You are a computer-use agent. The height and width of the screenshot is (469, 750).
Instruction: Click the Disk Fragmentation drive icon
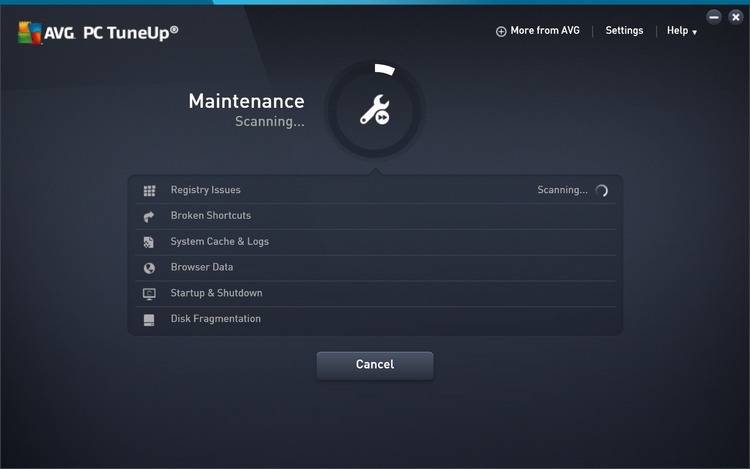[x=149, y=320]
